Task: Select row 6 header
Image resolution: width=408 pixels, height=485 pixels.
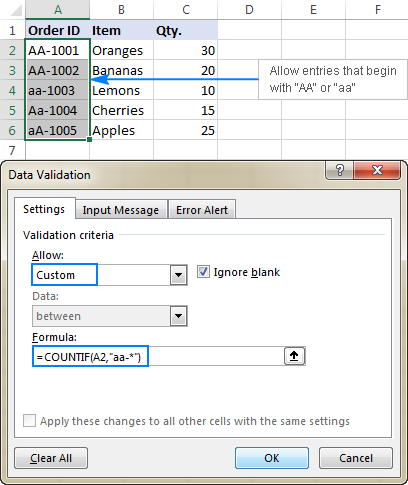Action: pos(12,130)
